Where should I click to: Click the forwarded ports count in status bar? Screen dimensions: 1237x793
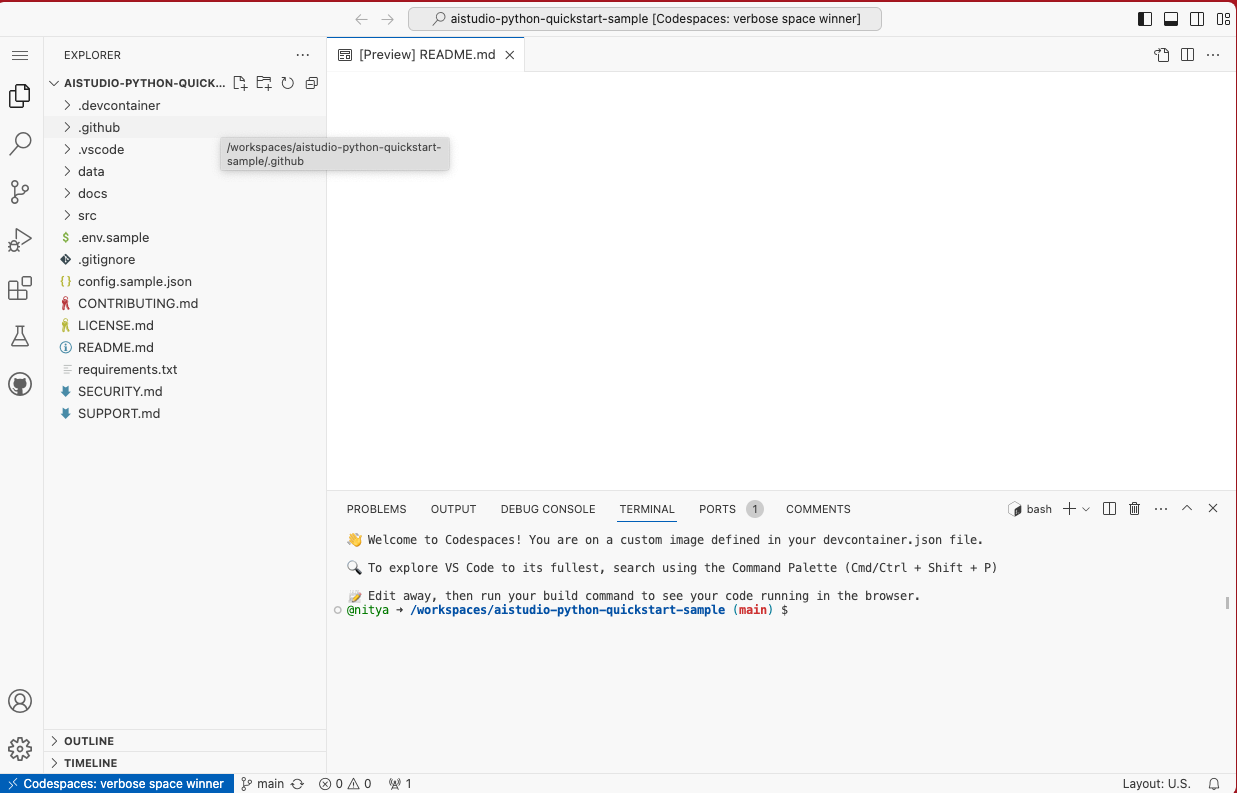click(x=400, y=784)
